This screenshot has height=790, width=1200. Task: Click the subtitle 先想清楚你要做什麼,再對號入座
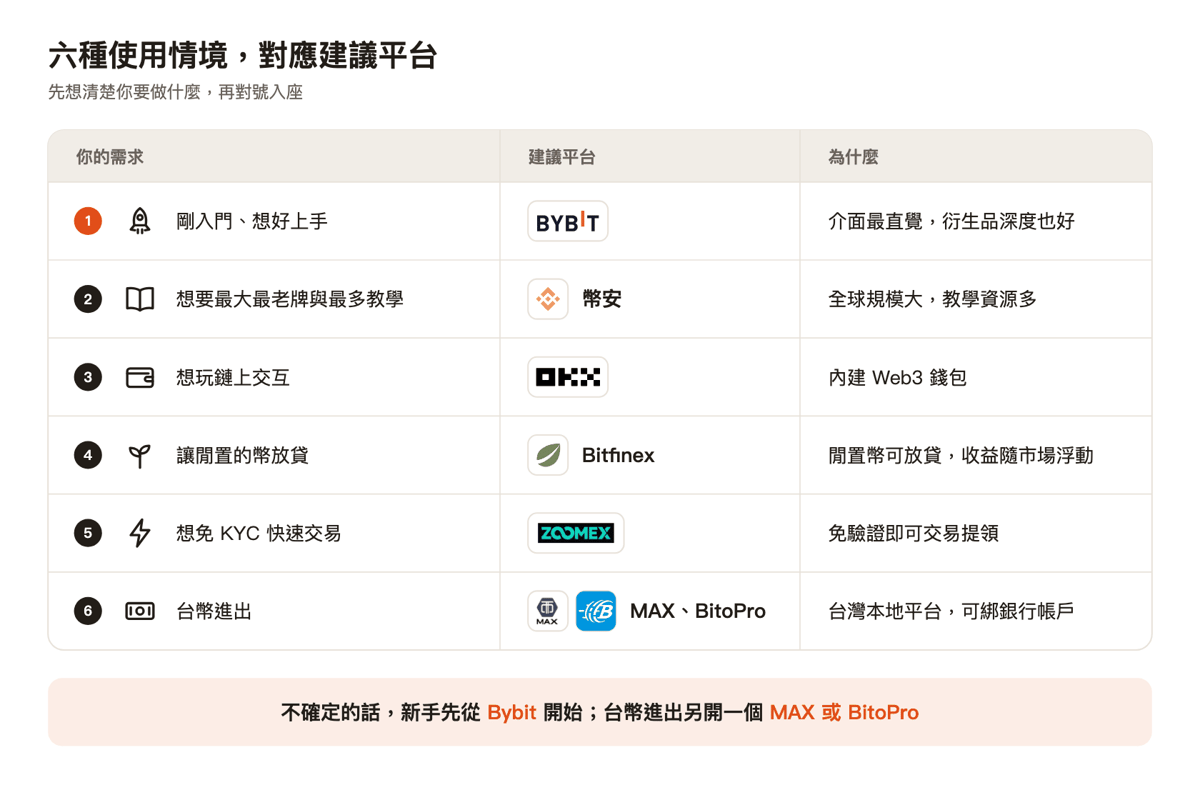[x=175, y=92]
